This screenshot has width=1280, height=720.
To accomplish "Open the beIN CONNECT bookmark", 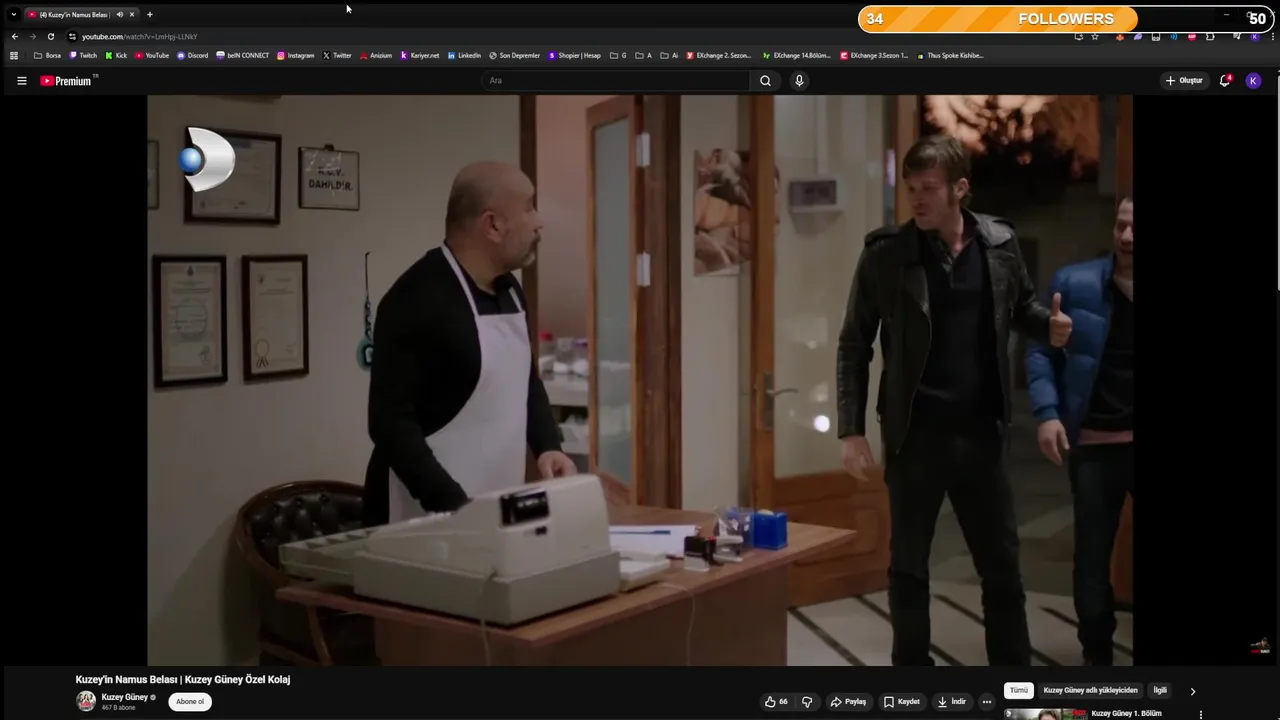I will tap(243, 56).
